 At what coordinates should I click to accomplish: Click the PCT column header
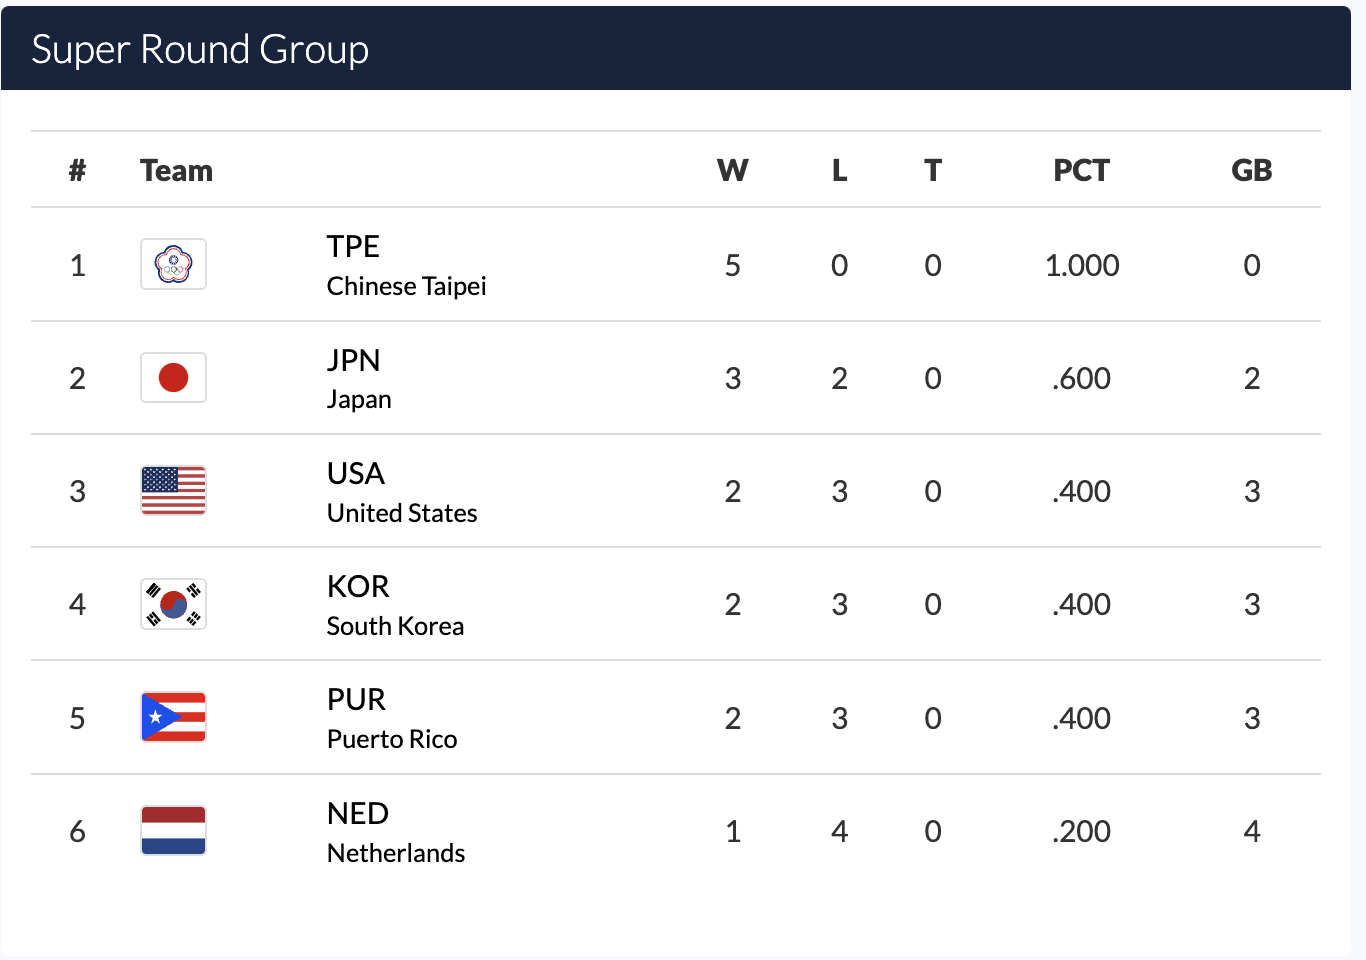[1081, 170]
